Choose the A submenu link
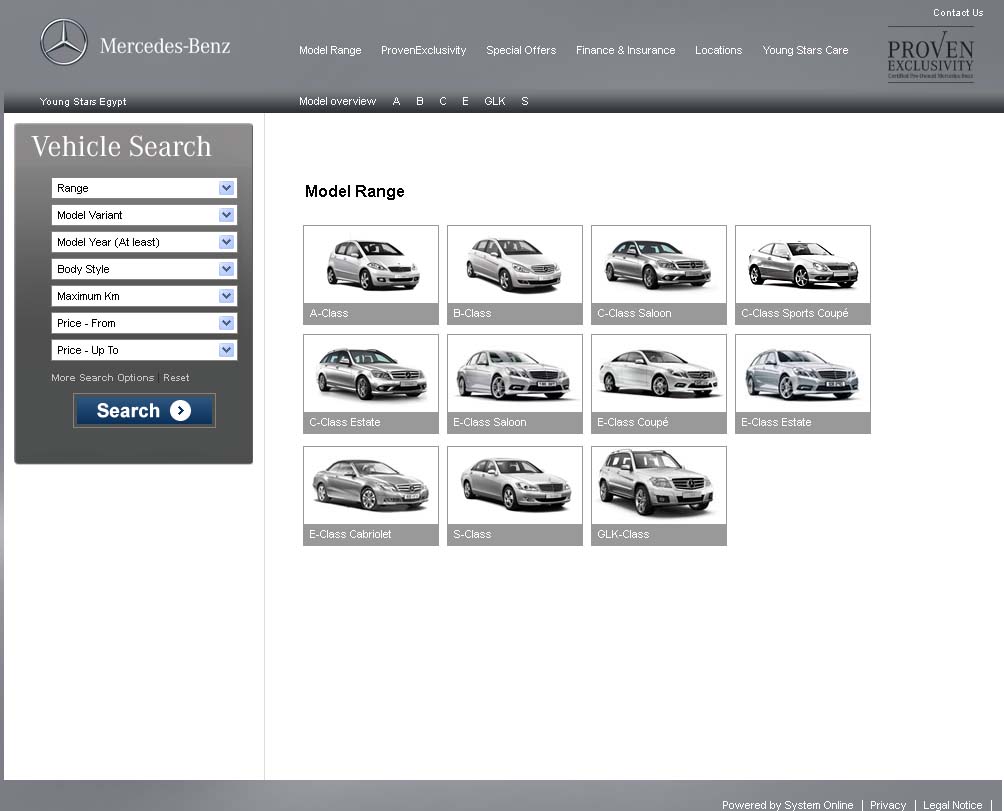This screenshot has height=811, width=1004. (x=396, y=101)
